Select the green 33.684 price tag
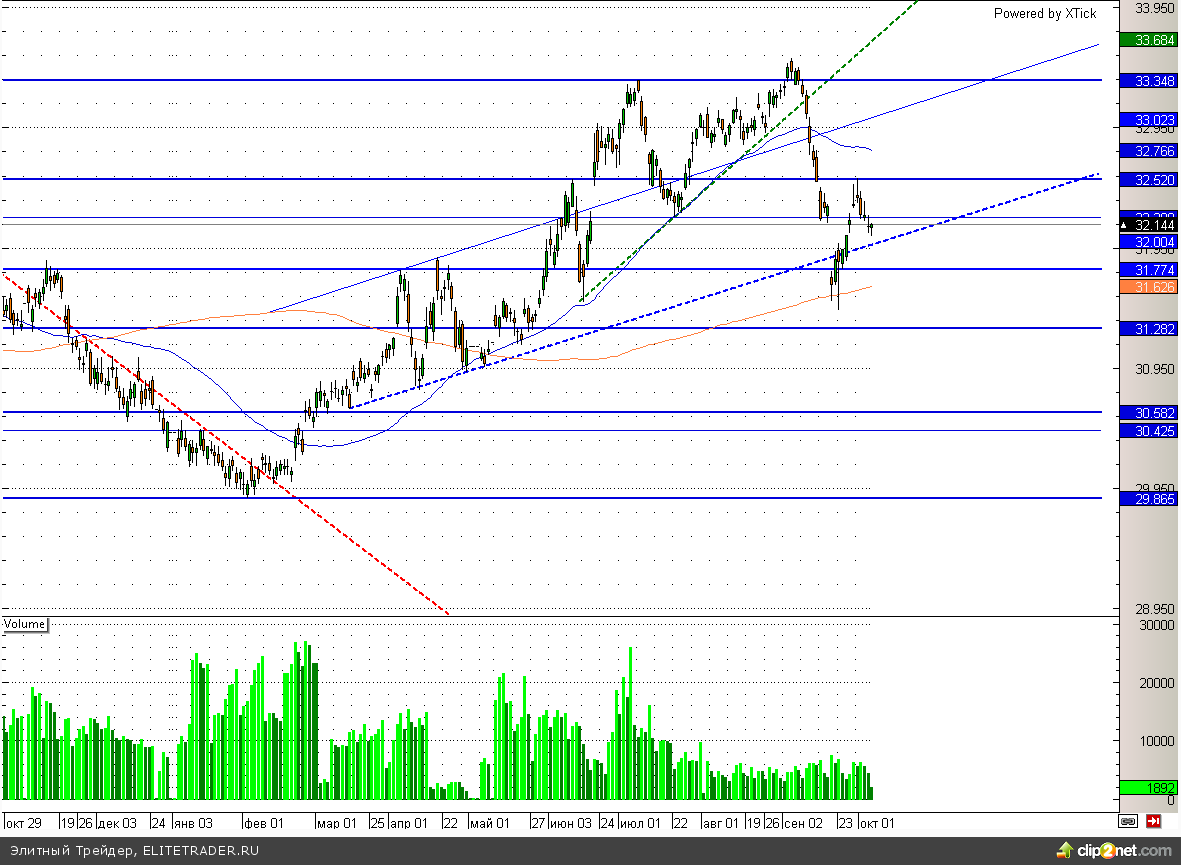1181x865 pixels. (1147, 40)
